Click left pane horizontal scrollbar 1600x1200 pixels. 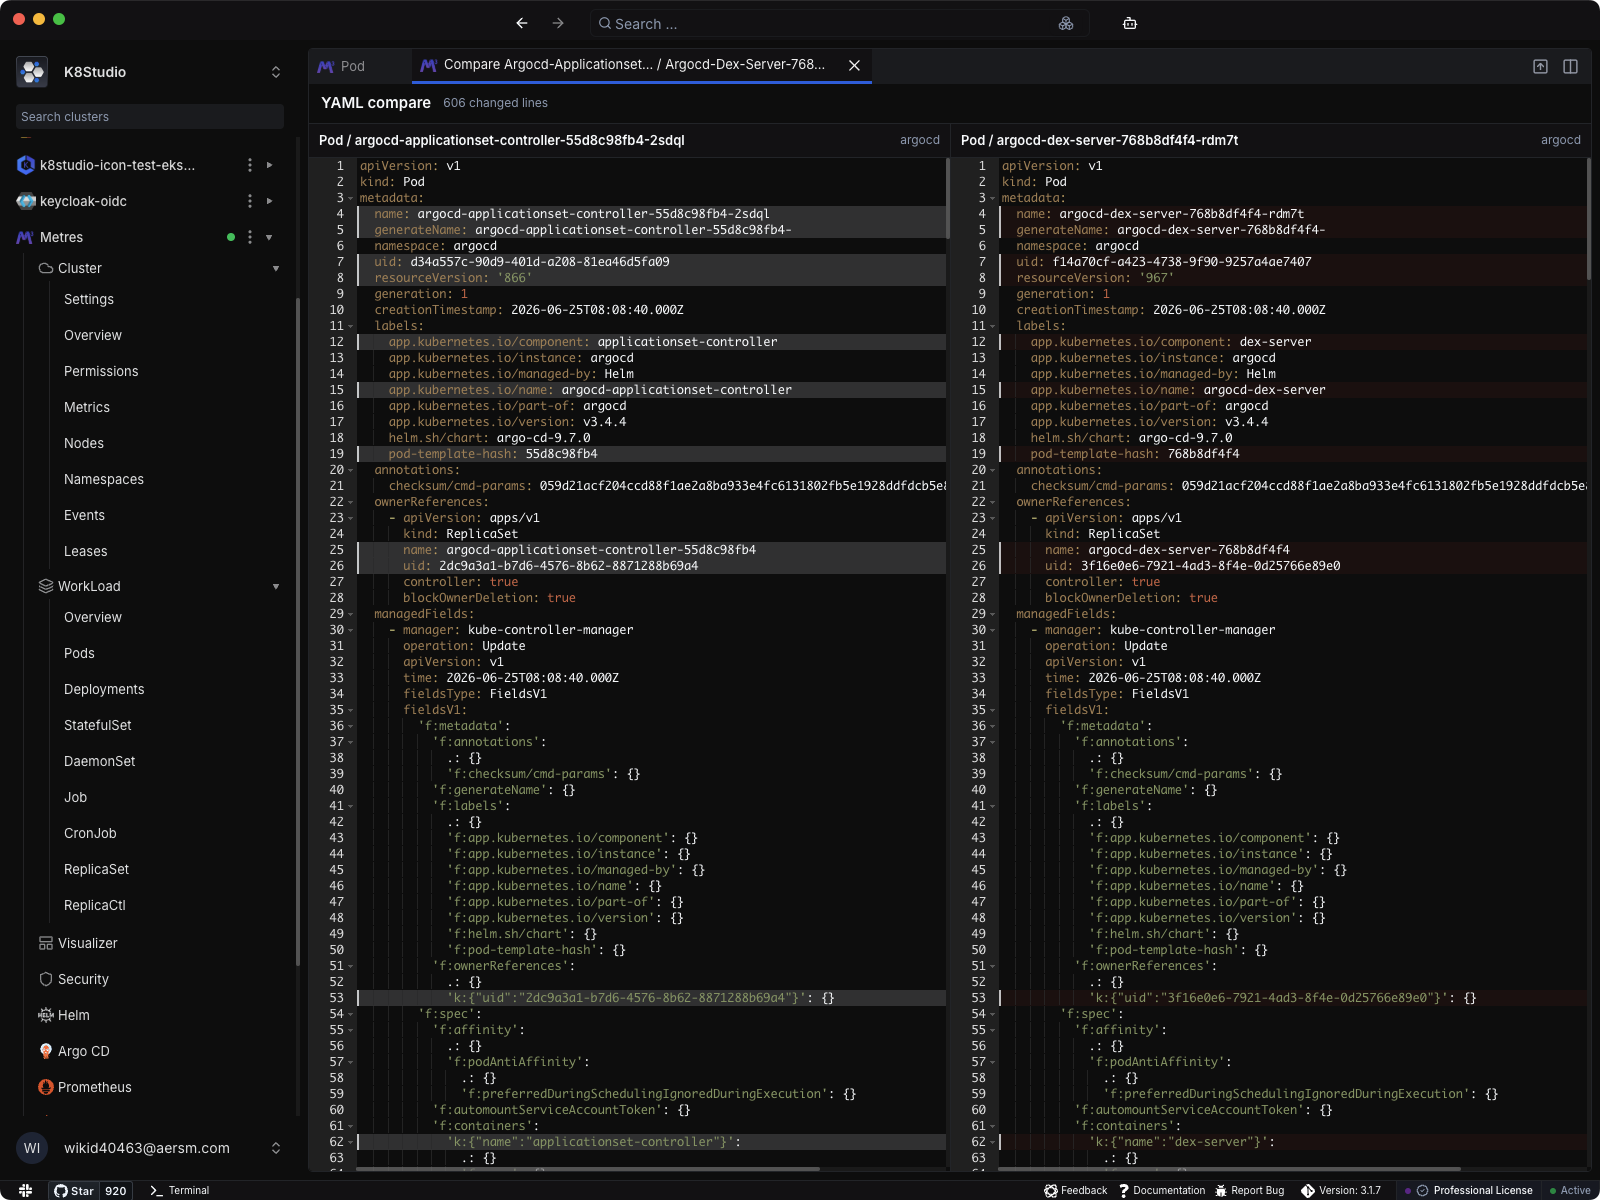(588, 1168)
